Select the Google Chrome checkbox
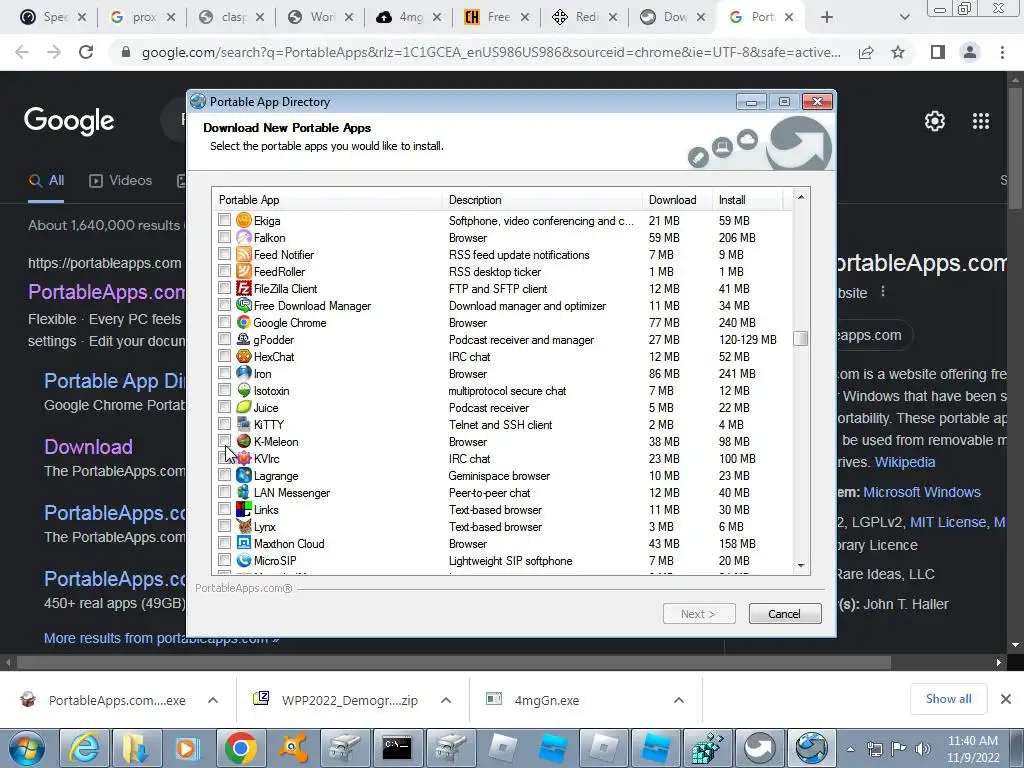 225,322
